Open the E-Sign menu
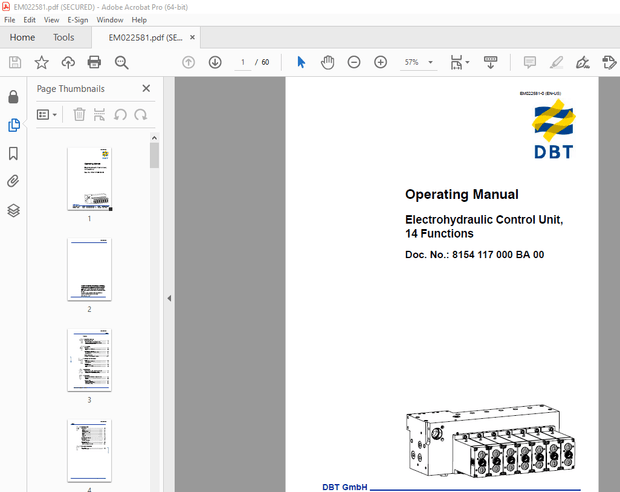Viewport: 620px width, 492px height. 78,20
